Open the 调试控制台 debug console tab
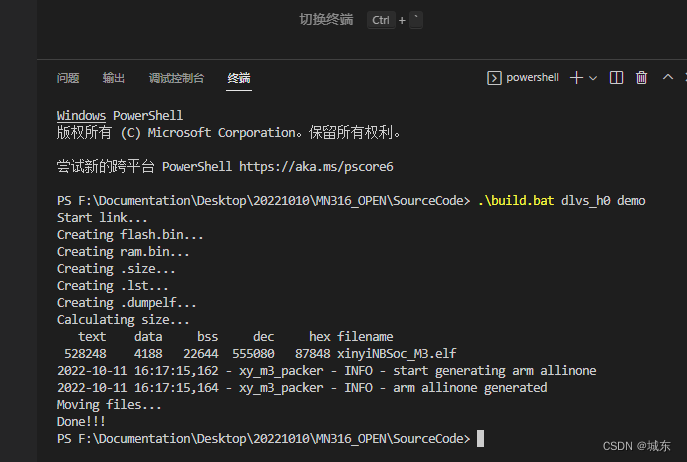The width and height of the screenshot is (687, 462). point(176,78)
